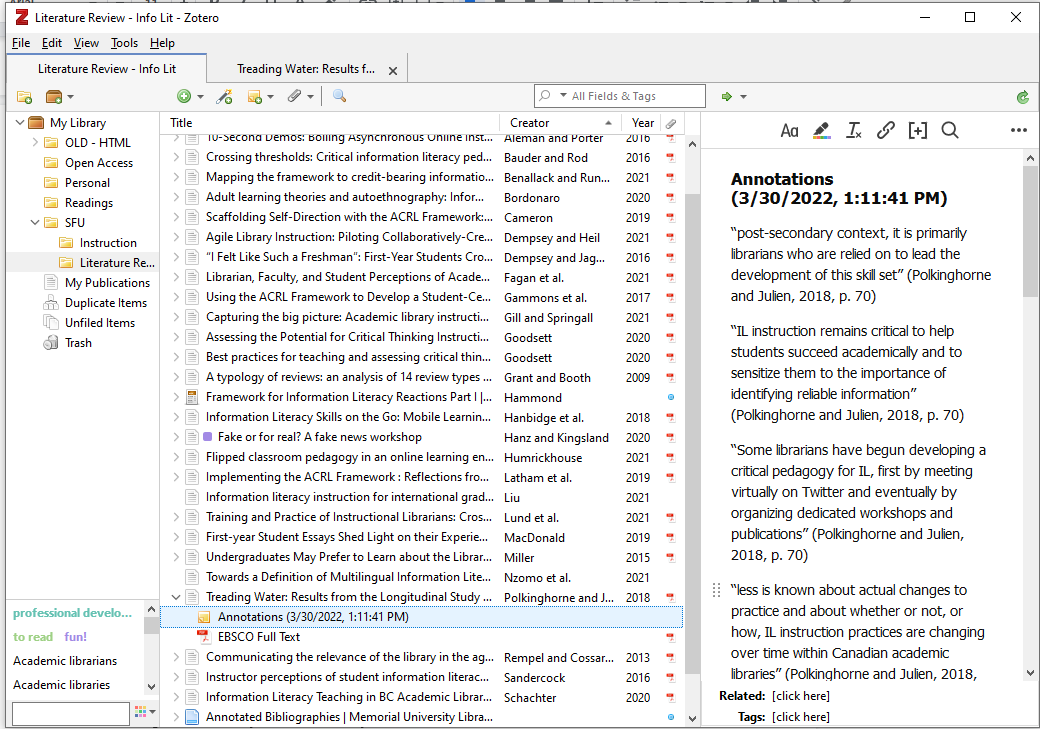
Task: Close the Treading Water tab
Action: [x=393, y=70]
